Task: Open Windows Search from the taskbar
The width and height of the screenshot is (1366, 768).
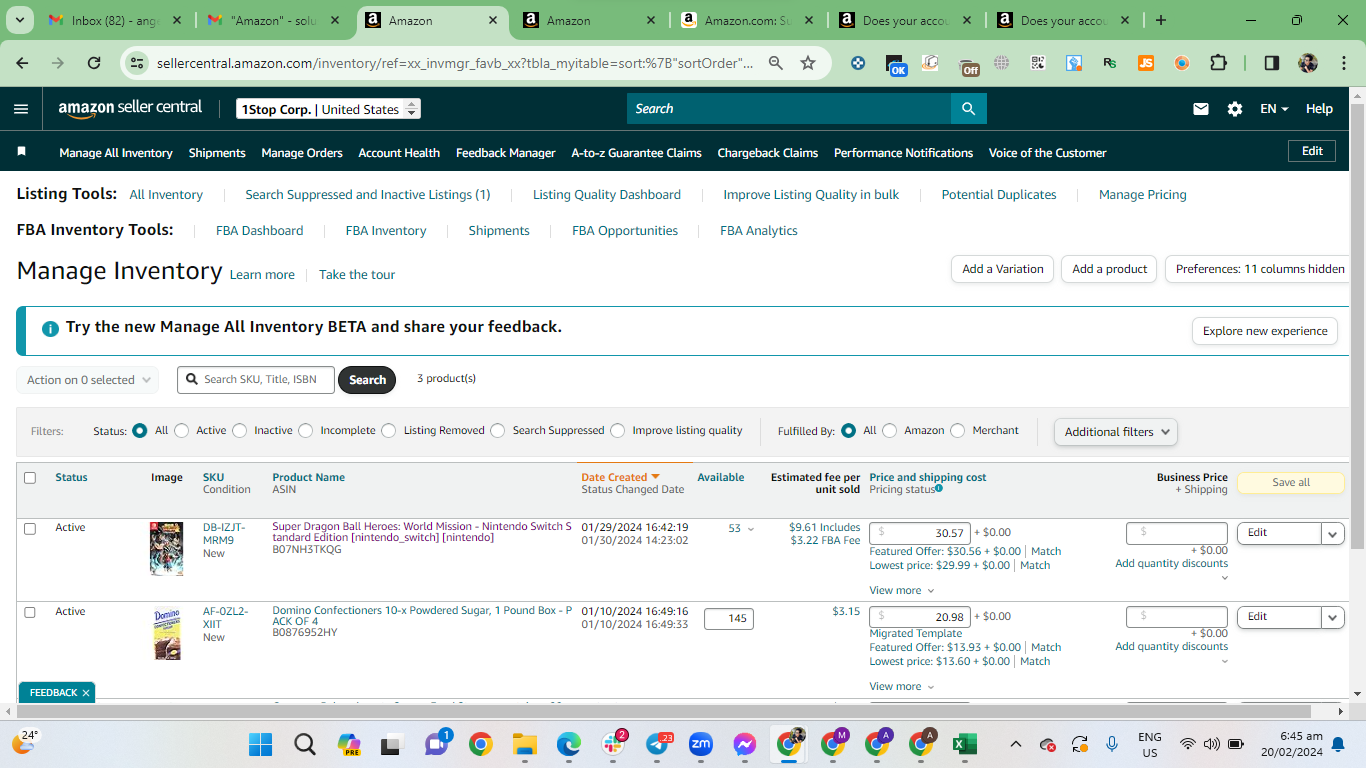Action: [305, 744]
